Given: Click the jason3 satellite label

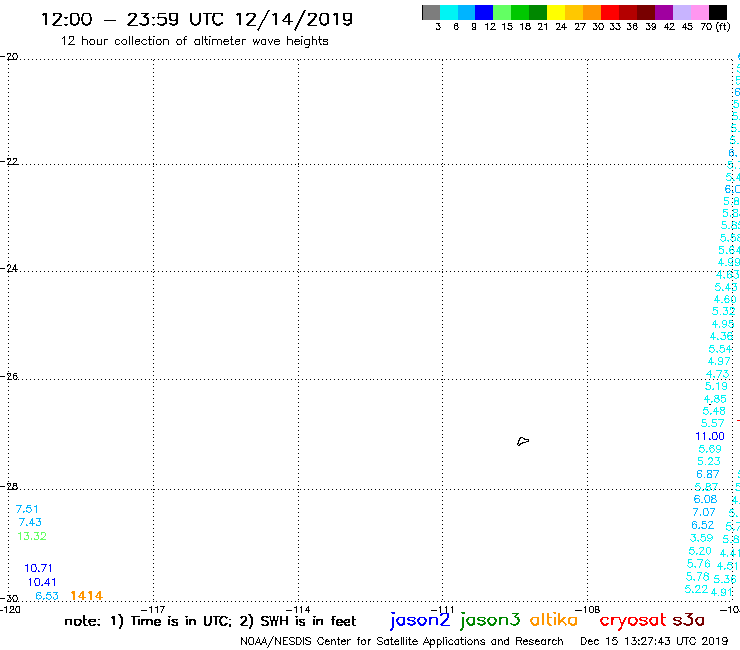Looking at the screenshot, I should coord(490,620).
